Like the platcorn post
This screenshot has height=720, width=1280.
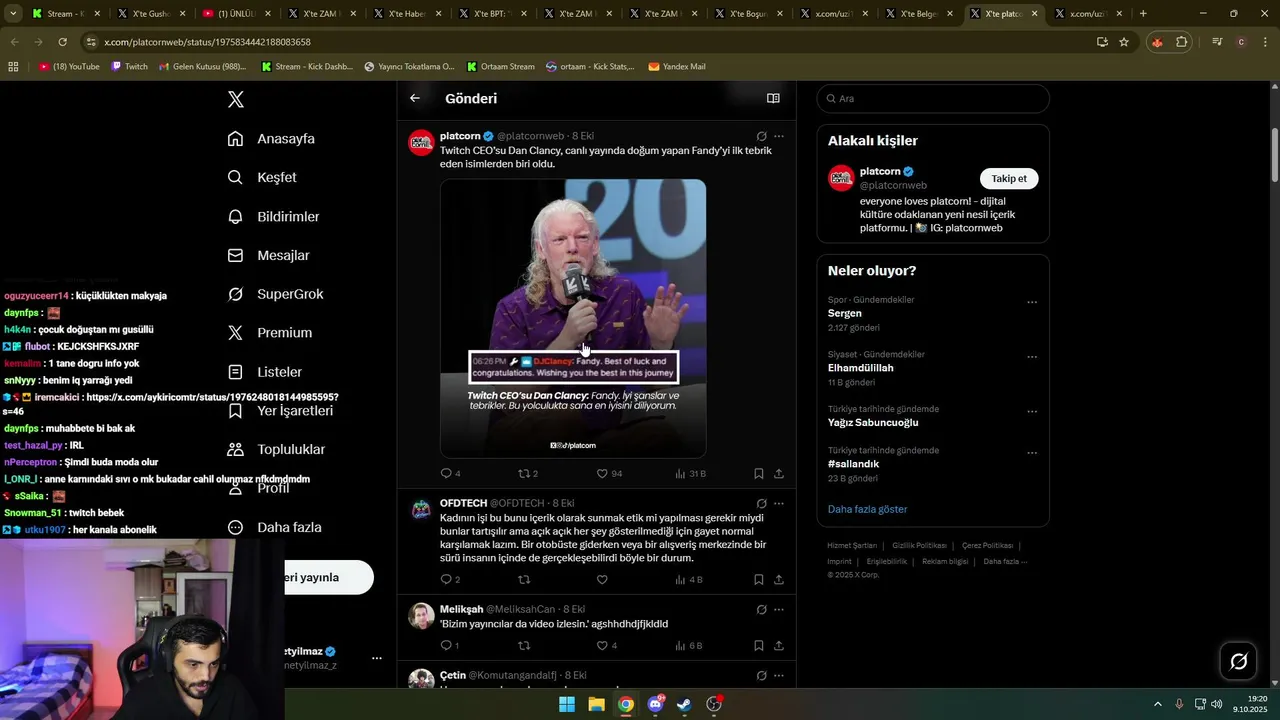(609, 473)
